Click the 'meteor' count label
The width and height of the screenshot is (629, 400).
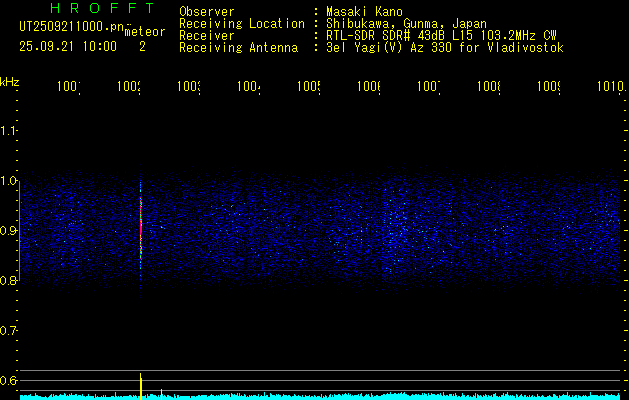145,32
